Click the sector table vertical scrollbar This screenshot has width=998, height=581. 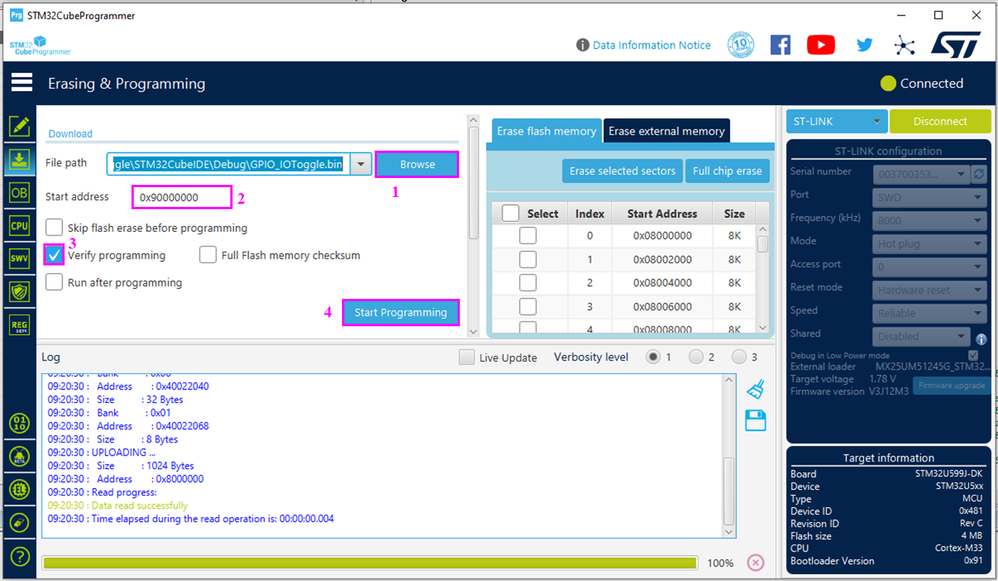point(763,278)
